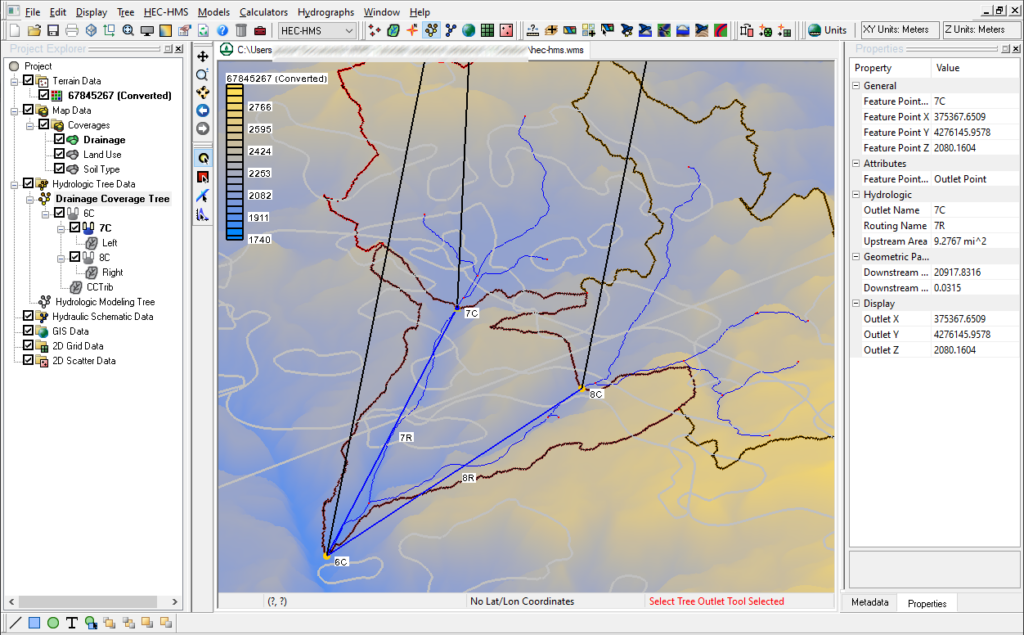This screenshot has height=635, width=1024.
Task: Collapse the Drainage Coverage Tree node
Action: click(x=29, y=199)
